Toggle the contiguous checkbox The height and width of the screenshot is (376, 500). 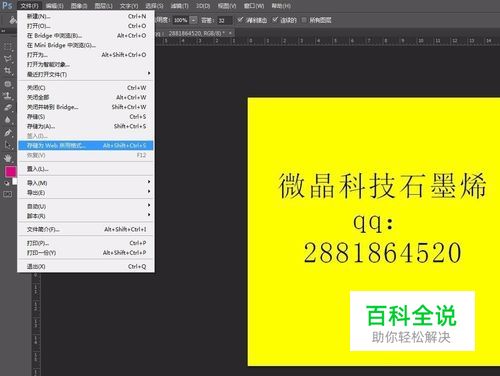click(x=275, y=20)
